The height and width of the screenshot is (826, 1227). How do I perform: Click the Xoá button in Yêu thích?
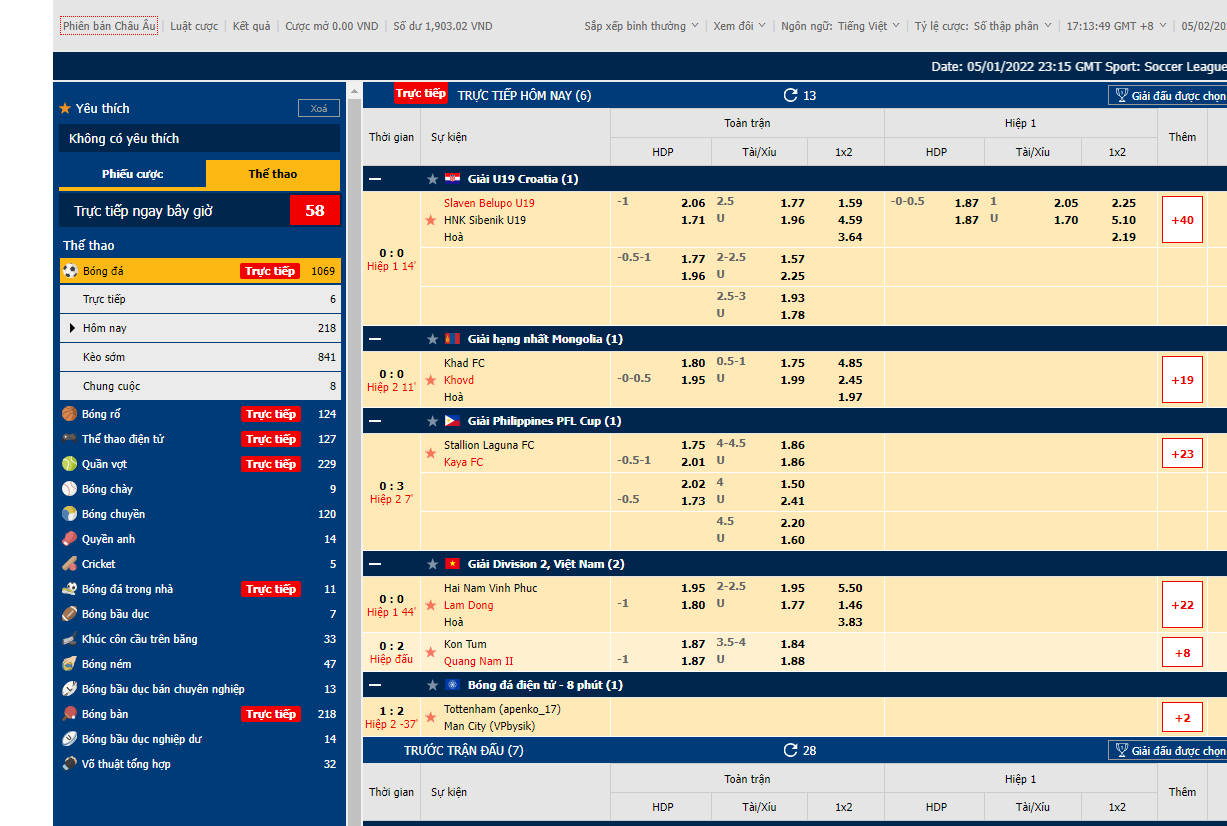[318, 109]
